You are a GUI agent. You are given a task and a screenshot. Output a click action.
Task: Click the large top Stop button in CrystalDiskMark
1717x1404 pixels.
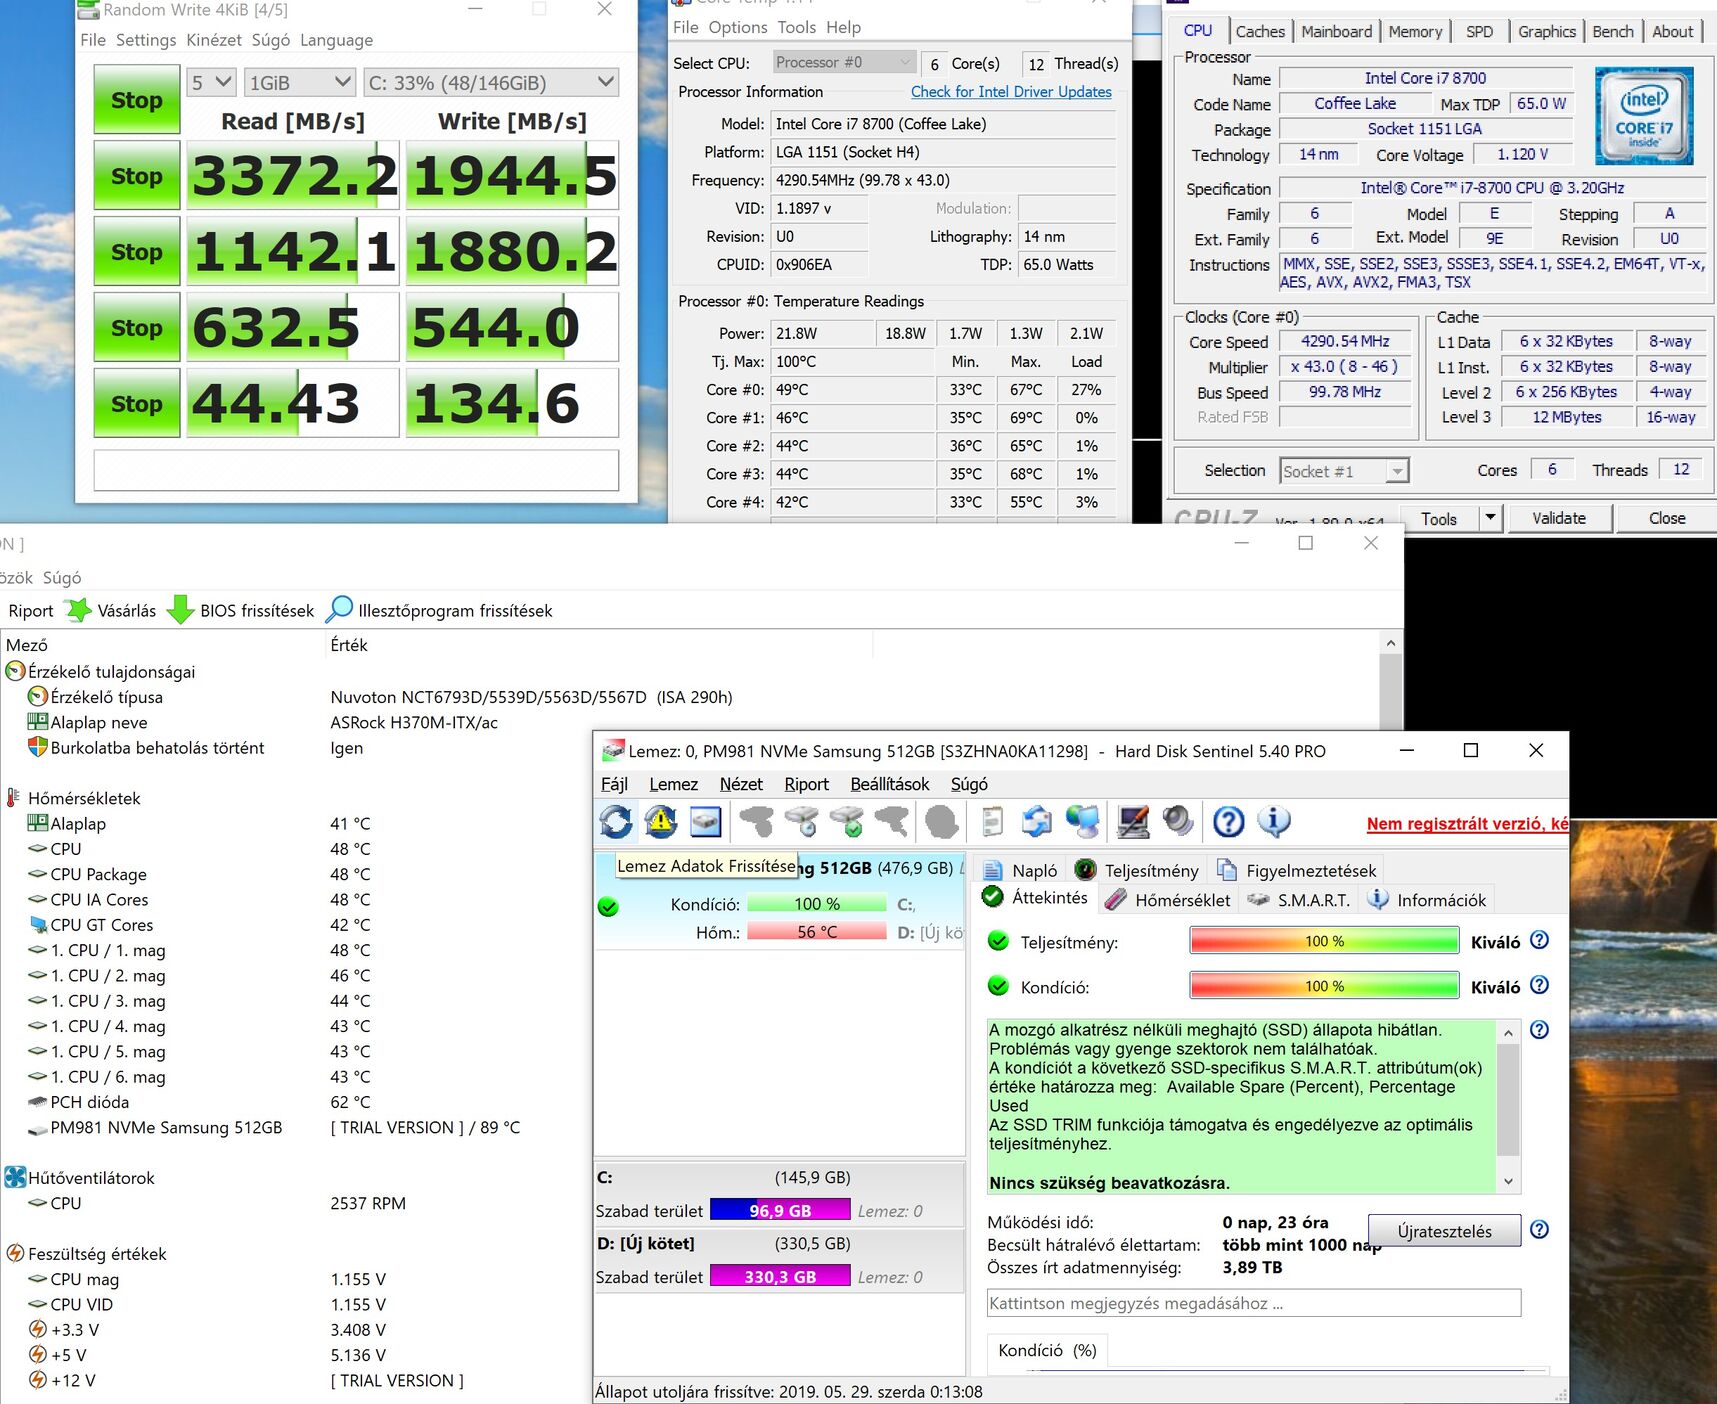point(137,100)
